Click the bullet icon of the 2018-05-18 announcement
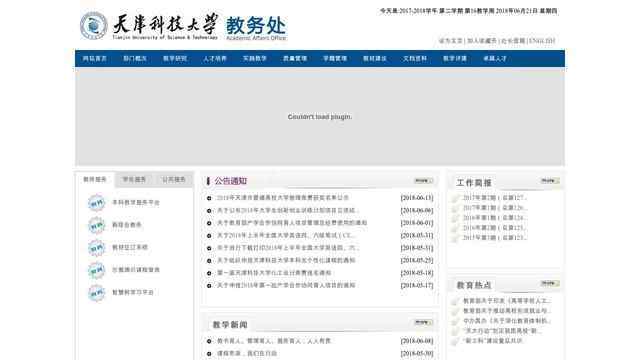640x360 pixels. [209, 273]
